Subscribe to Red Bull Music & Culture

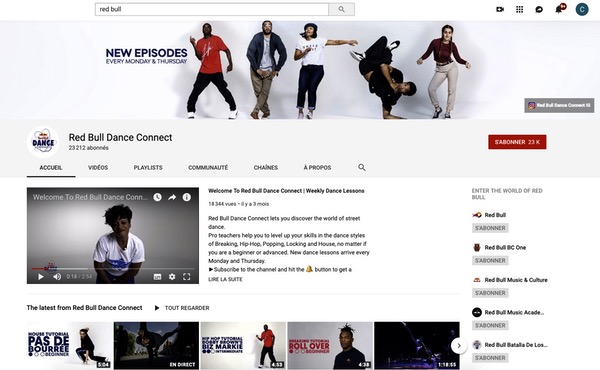pyautogui.click(x=490, y=293)
